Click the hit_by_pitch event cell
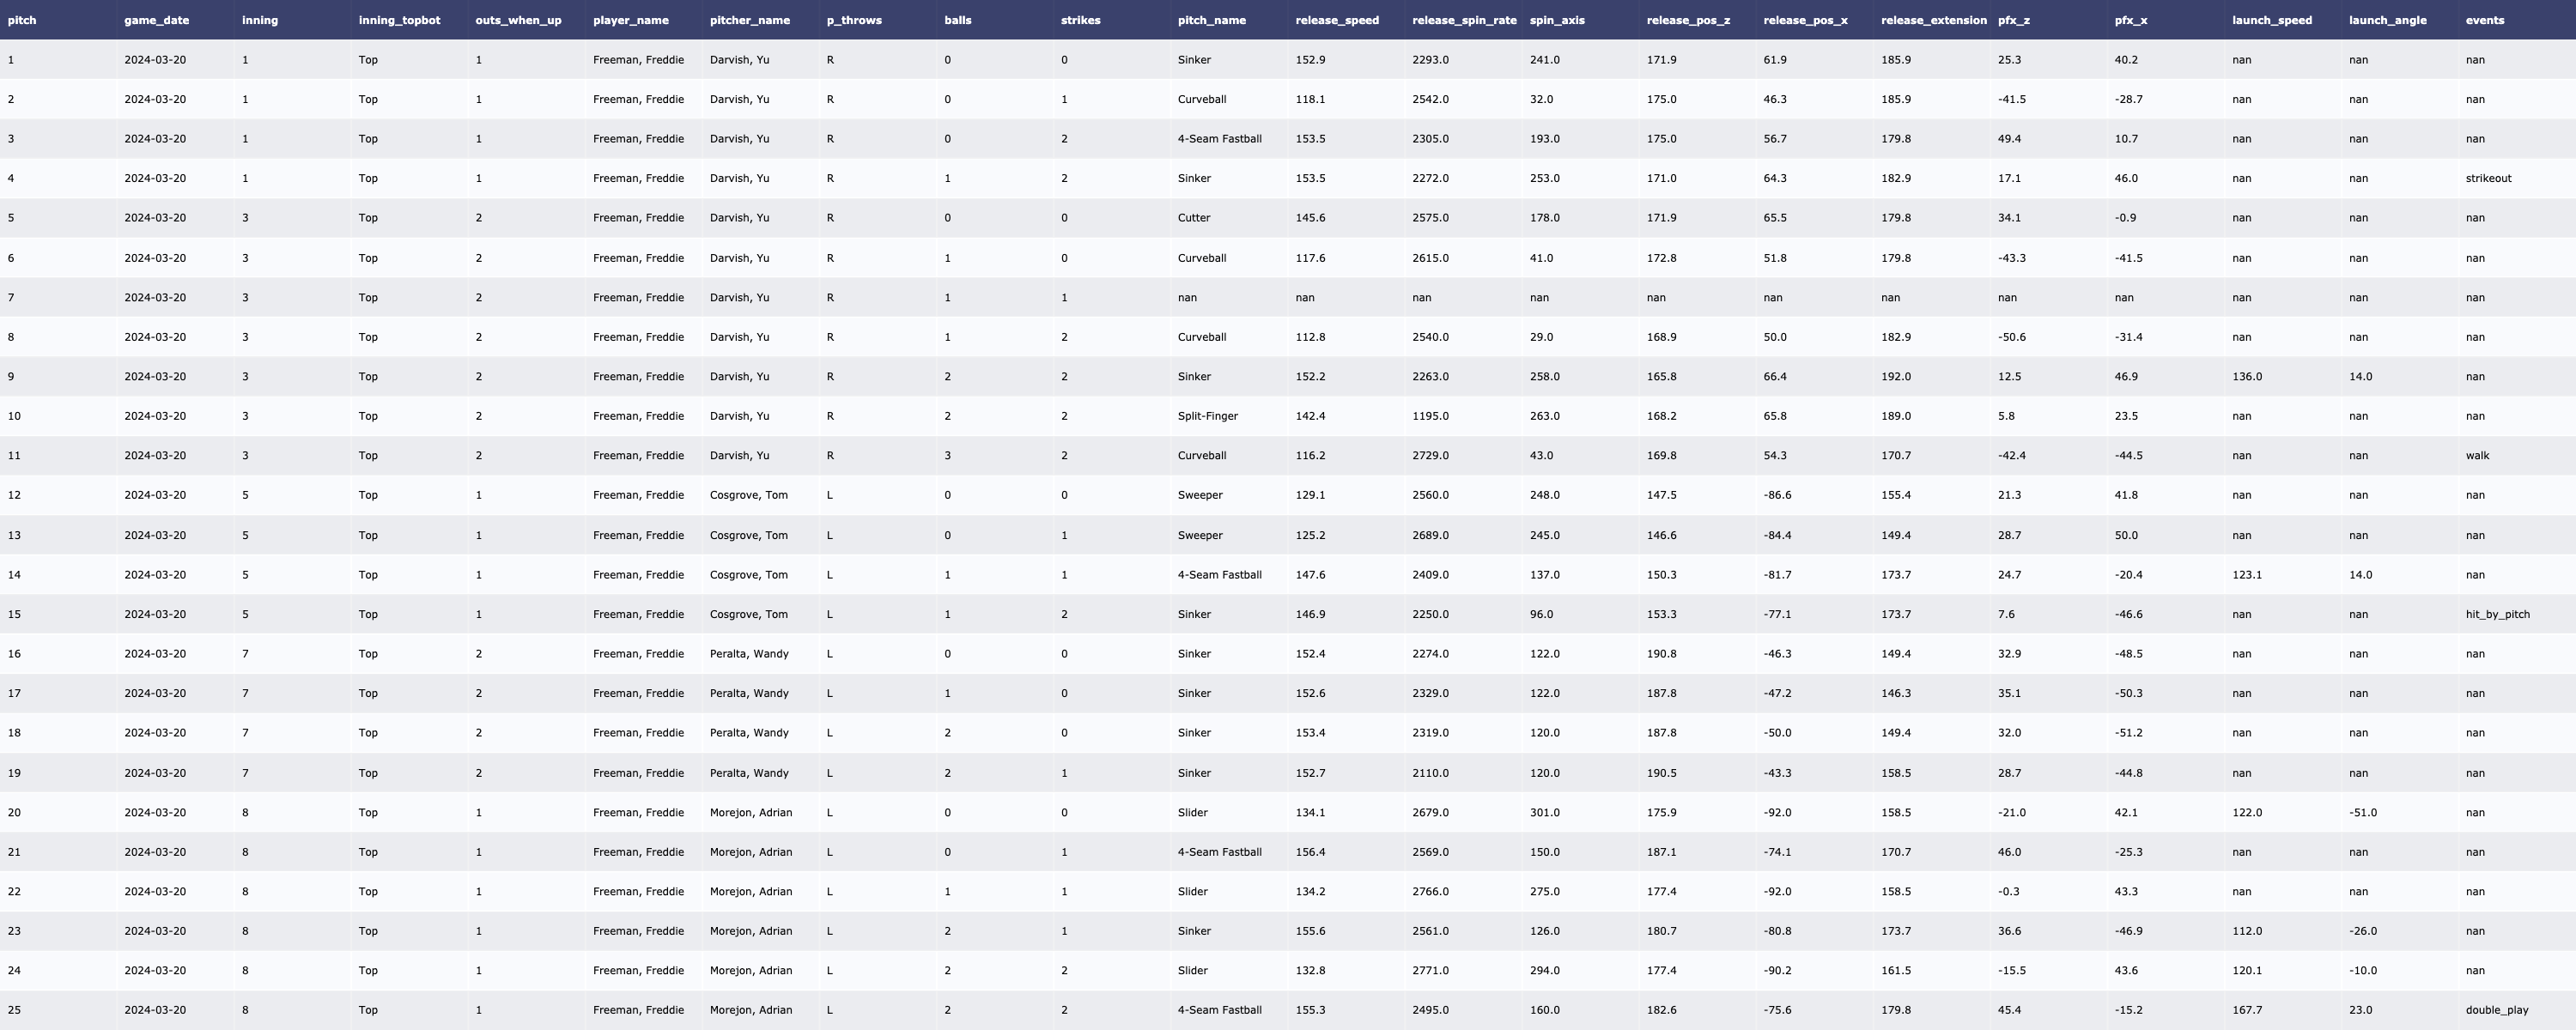 2497,614
